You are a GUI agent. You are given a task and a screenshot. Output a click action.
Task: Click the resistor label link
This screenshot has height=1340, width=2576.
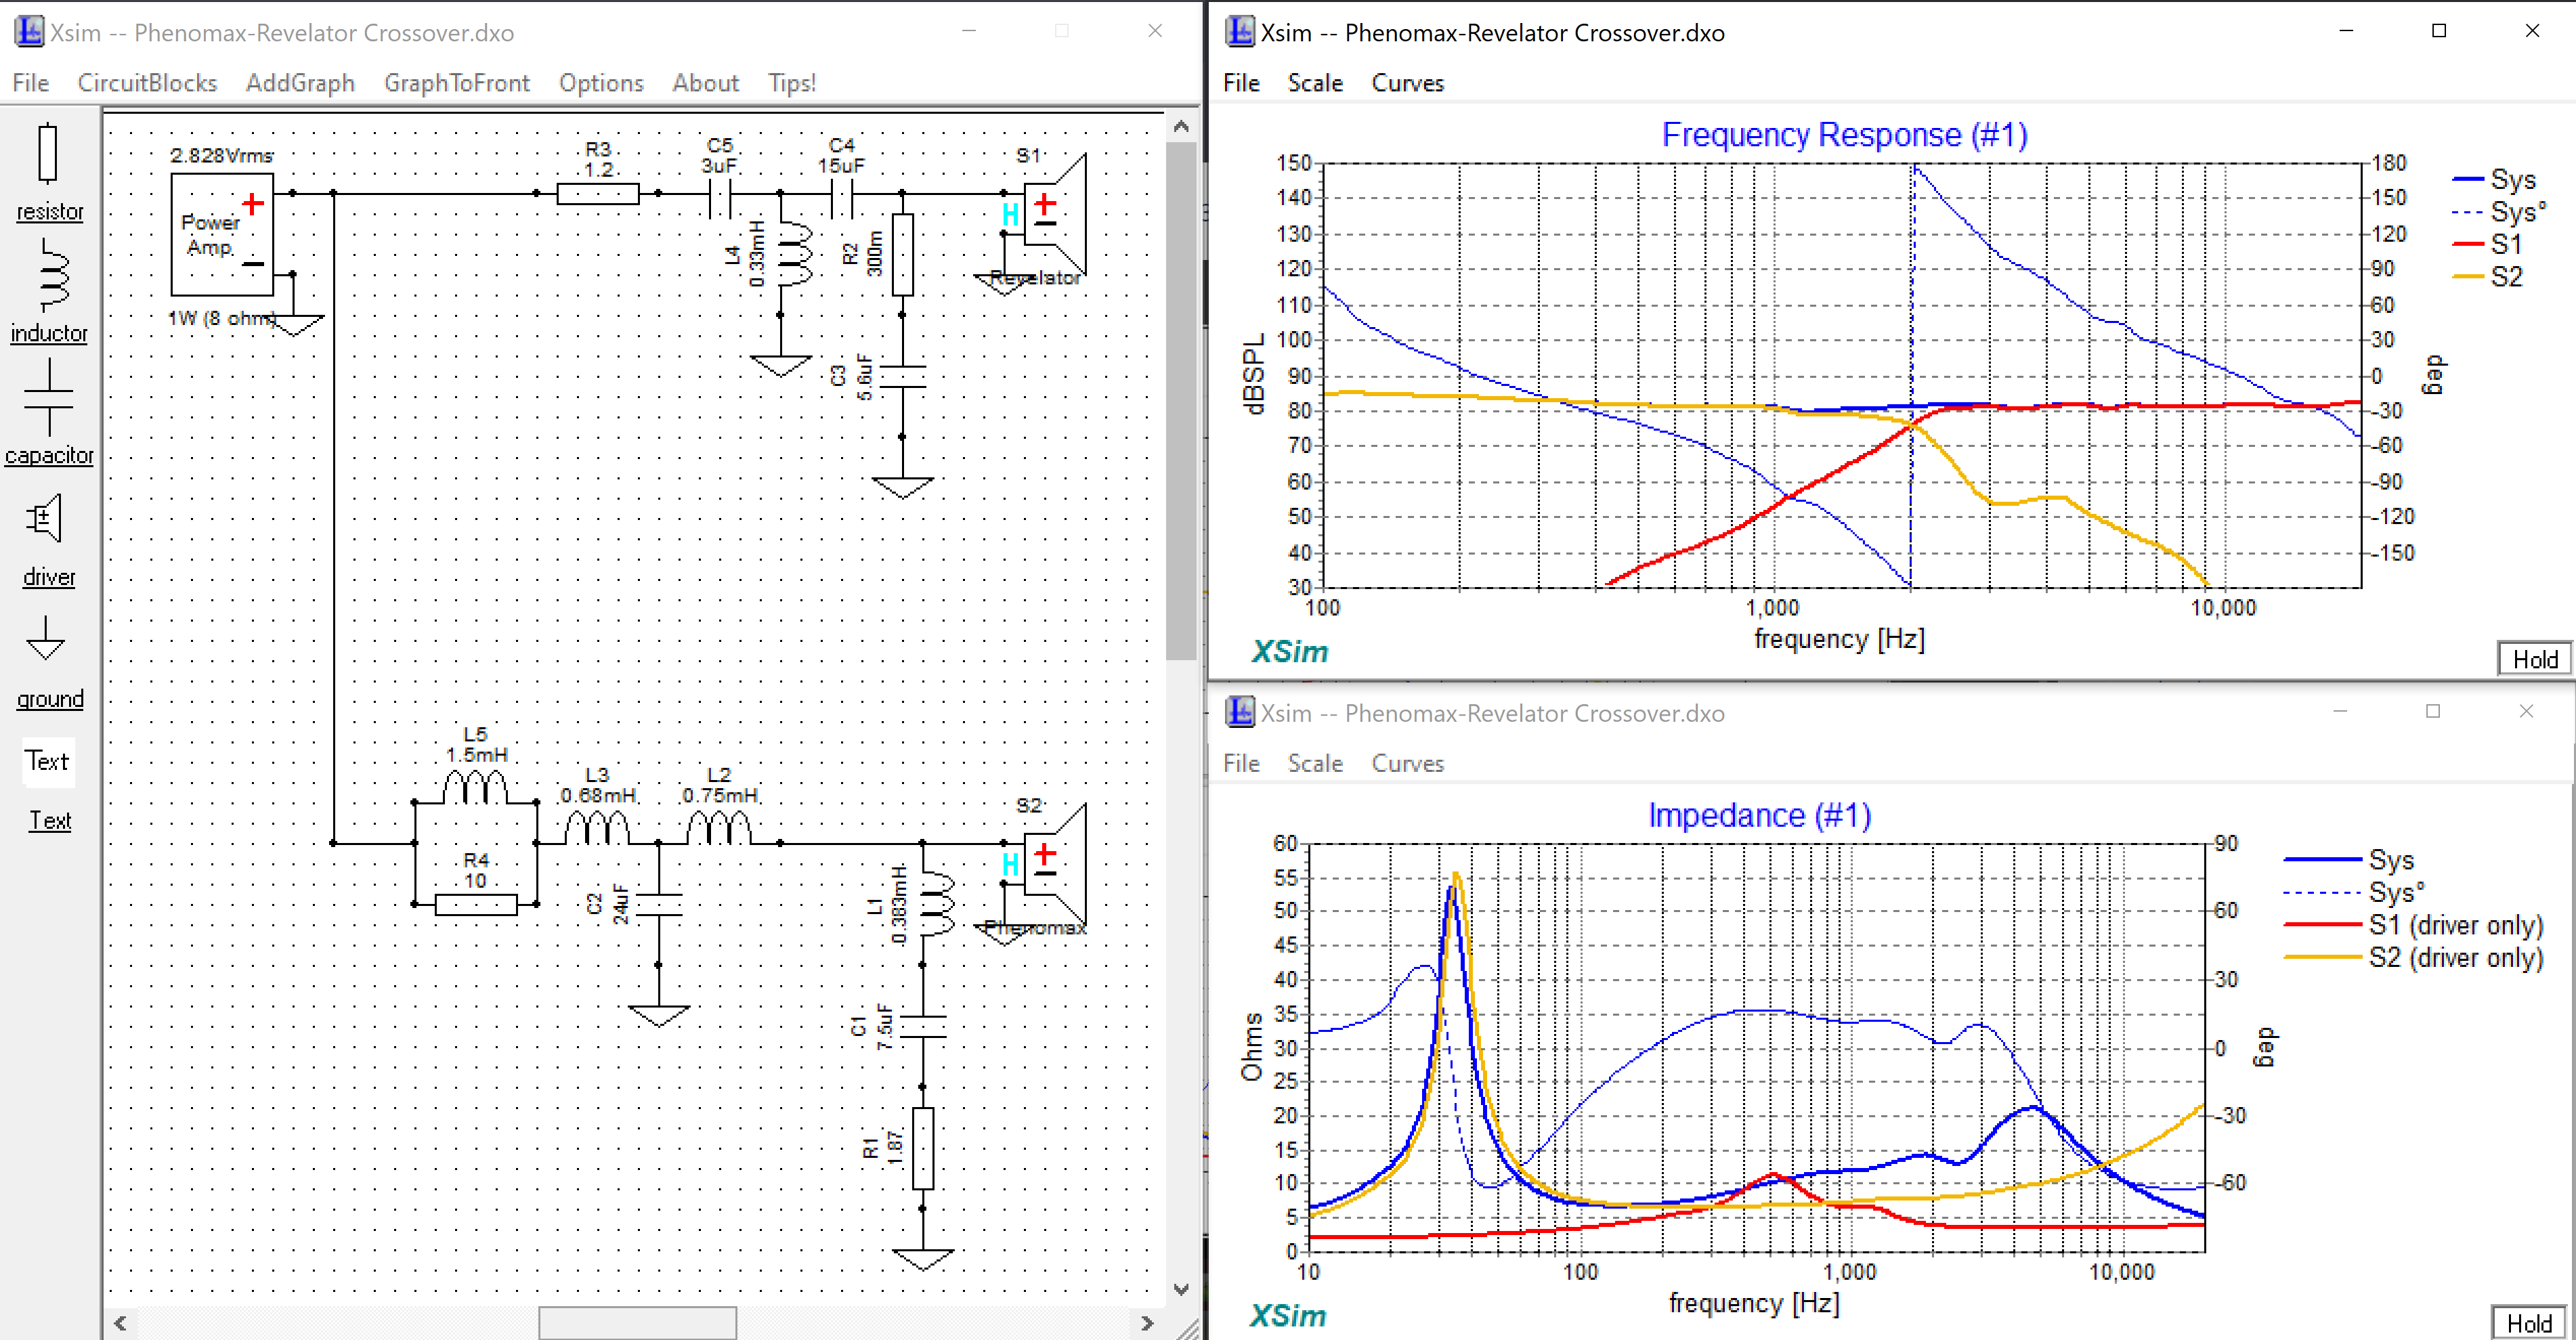click(x=50, y=212)
